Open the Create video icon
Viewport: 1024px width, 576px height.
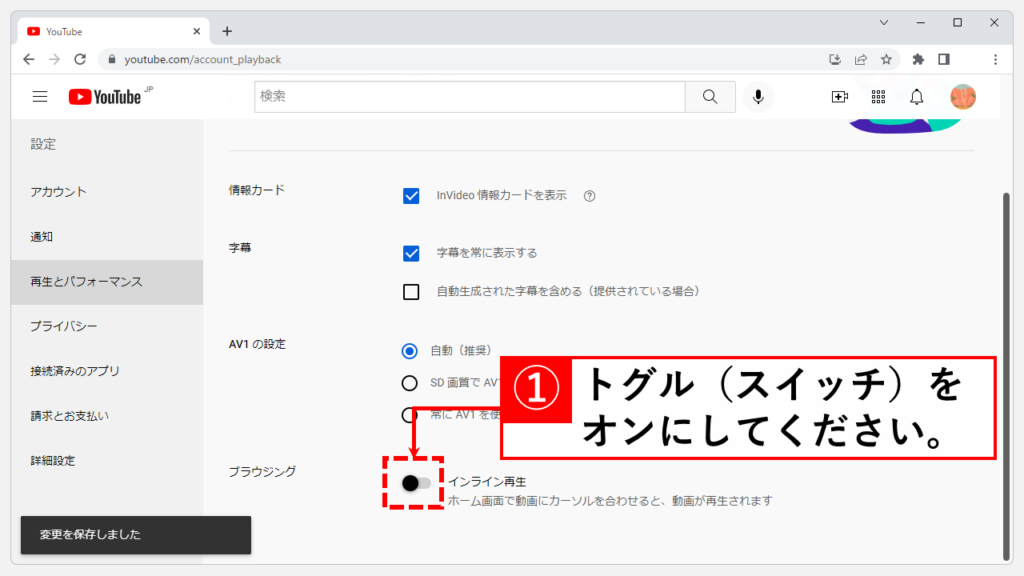tap(839, 97)
